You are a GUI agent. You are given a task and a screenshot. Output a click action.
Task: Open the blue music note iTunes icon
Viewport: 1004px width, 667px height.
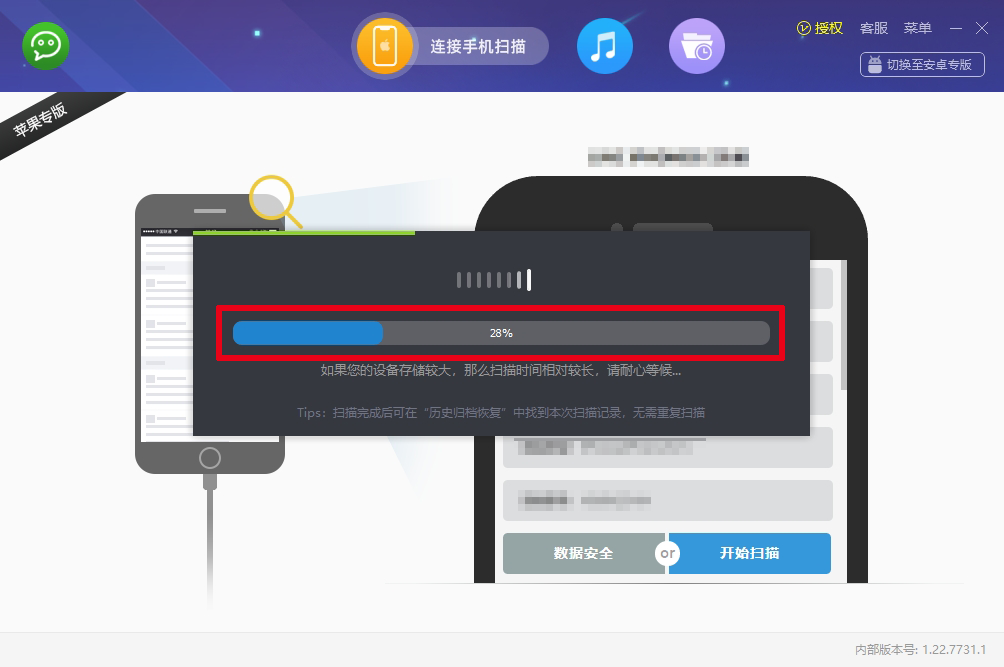pyautogui.click(x=604, y=46)
